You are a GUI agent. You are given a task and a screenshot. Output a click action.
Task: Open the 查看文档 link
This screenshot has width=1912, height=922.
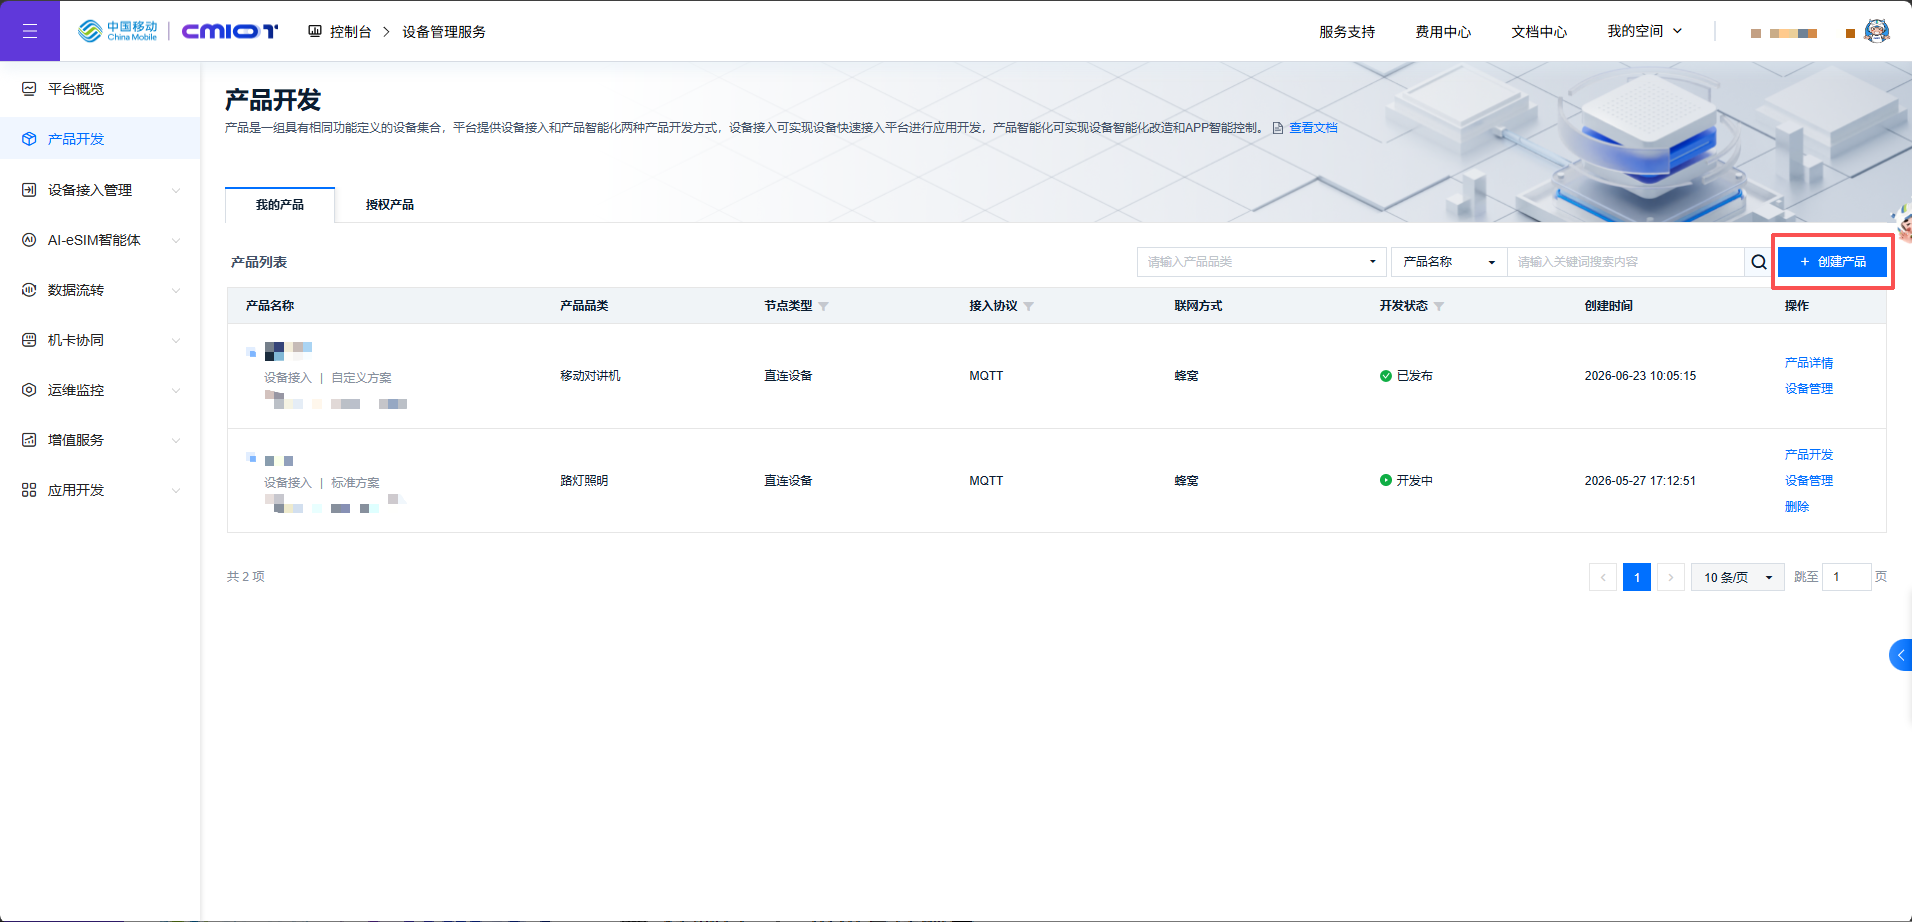[1313, 128]
